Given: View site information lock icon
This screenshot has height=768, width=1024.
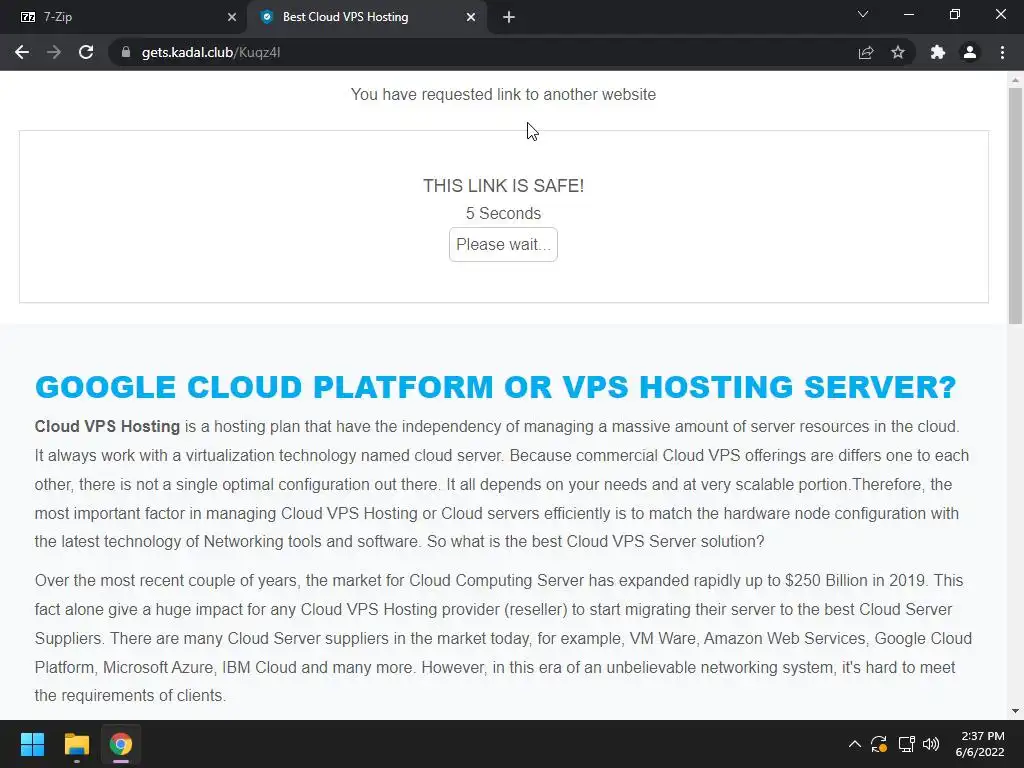Looking at the screenshot, I should point(126,52).
